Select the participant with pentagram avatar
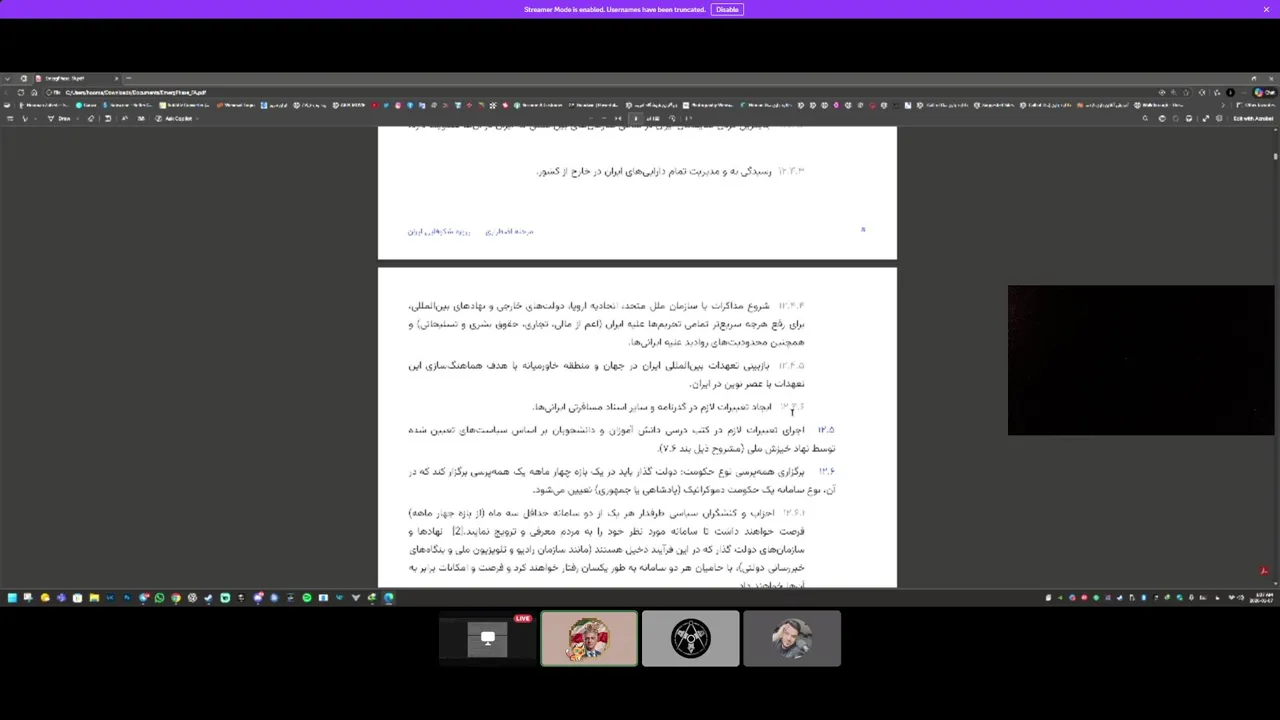 tap(690, 638)
